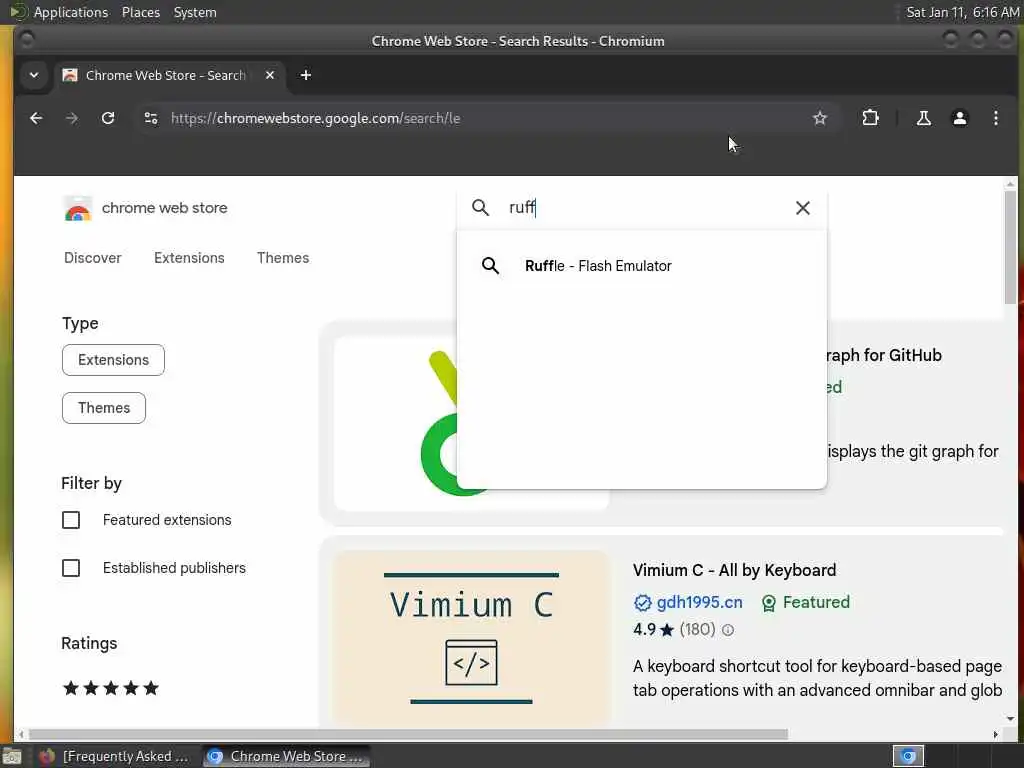The image size is (1024, 768).
Task: Click the Vimium C description text
Action: coord(817,678)
